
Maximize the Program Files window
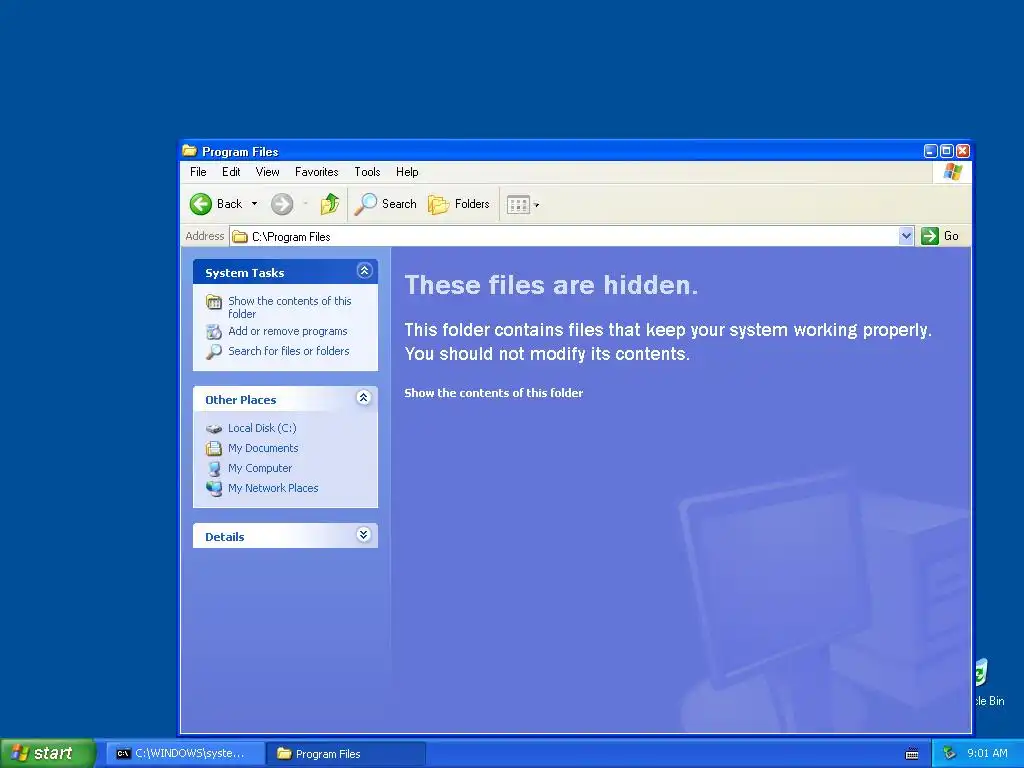click(946, 151)
